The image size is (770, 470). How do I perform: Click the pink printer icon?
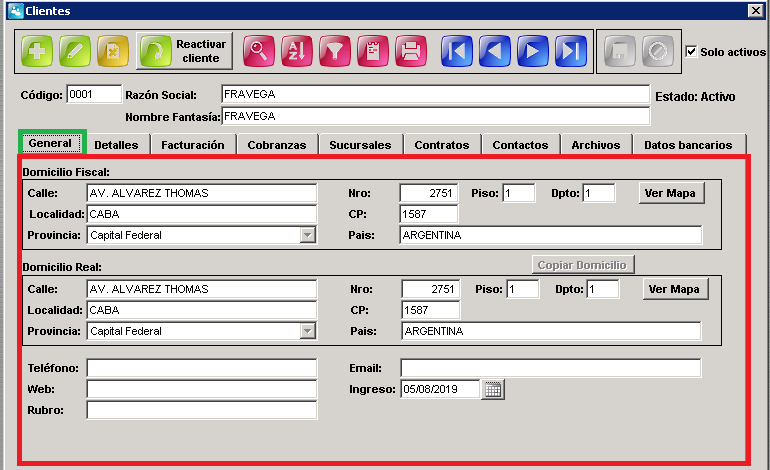411,51
